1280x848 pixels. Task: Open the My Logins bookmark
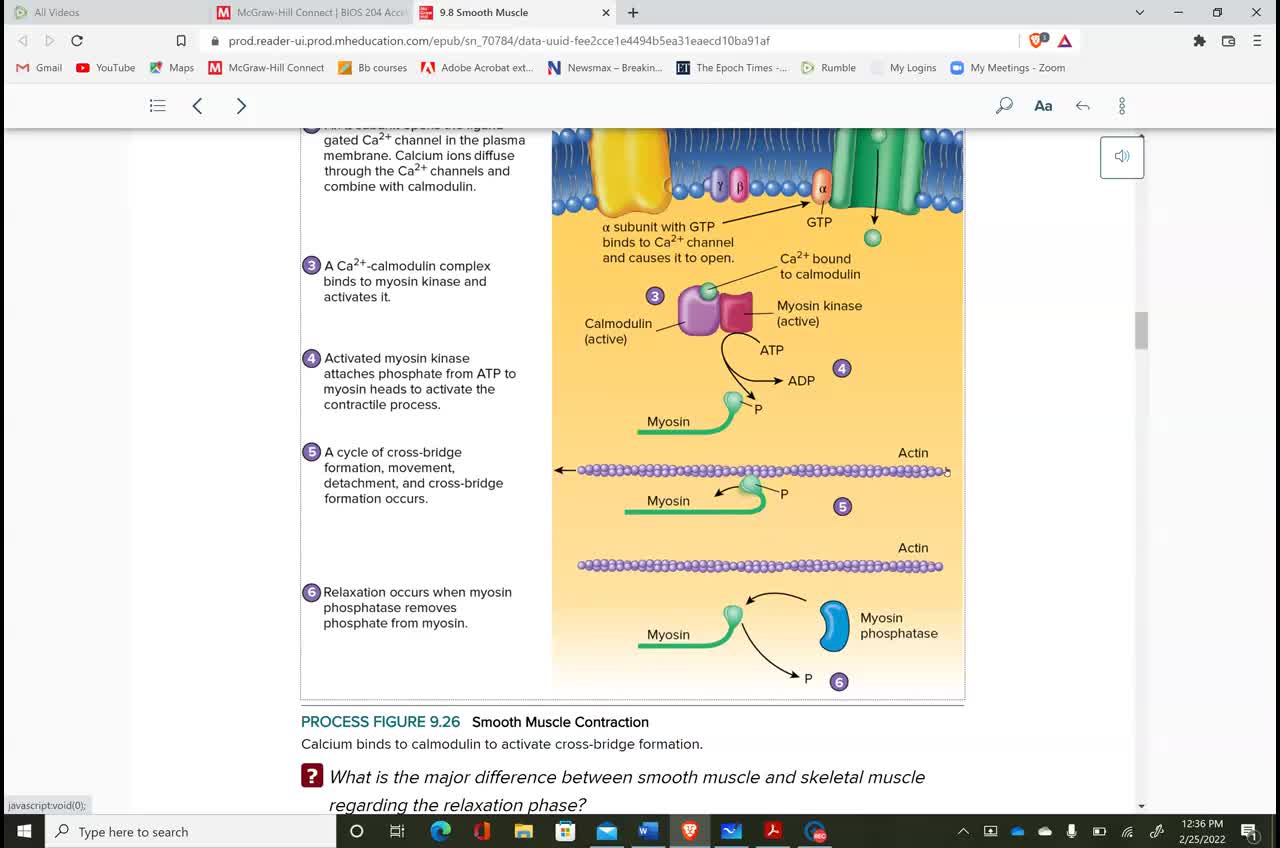(x=903, y=68)
